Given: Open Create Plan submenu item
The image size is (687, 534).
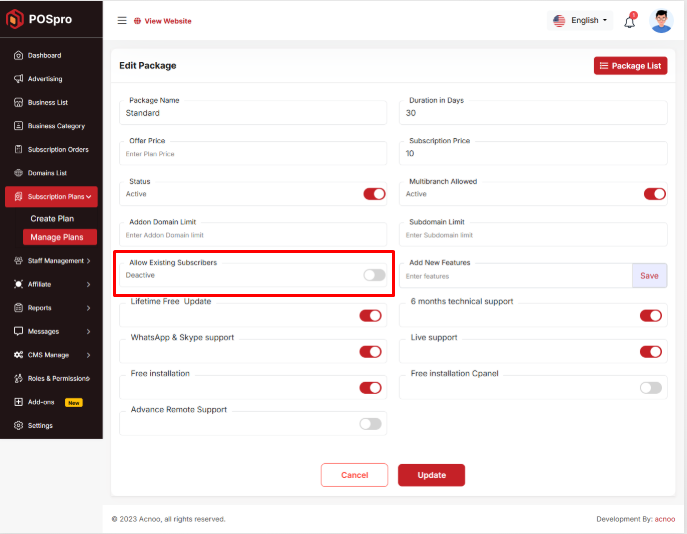Looking at the screenshot, I should [x=52, y=218].
